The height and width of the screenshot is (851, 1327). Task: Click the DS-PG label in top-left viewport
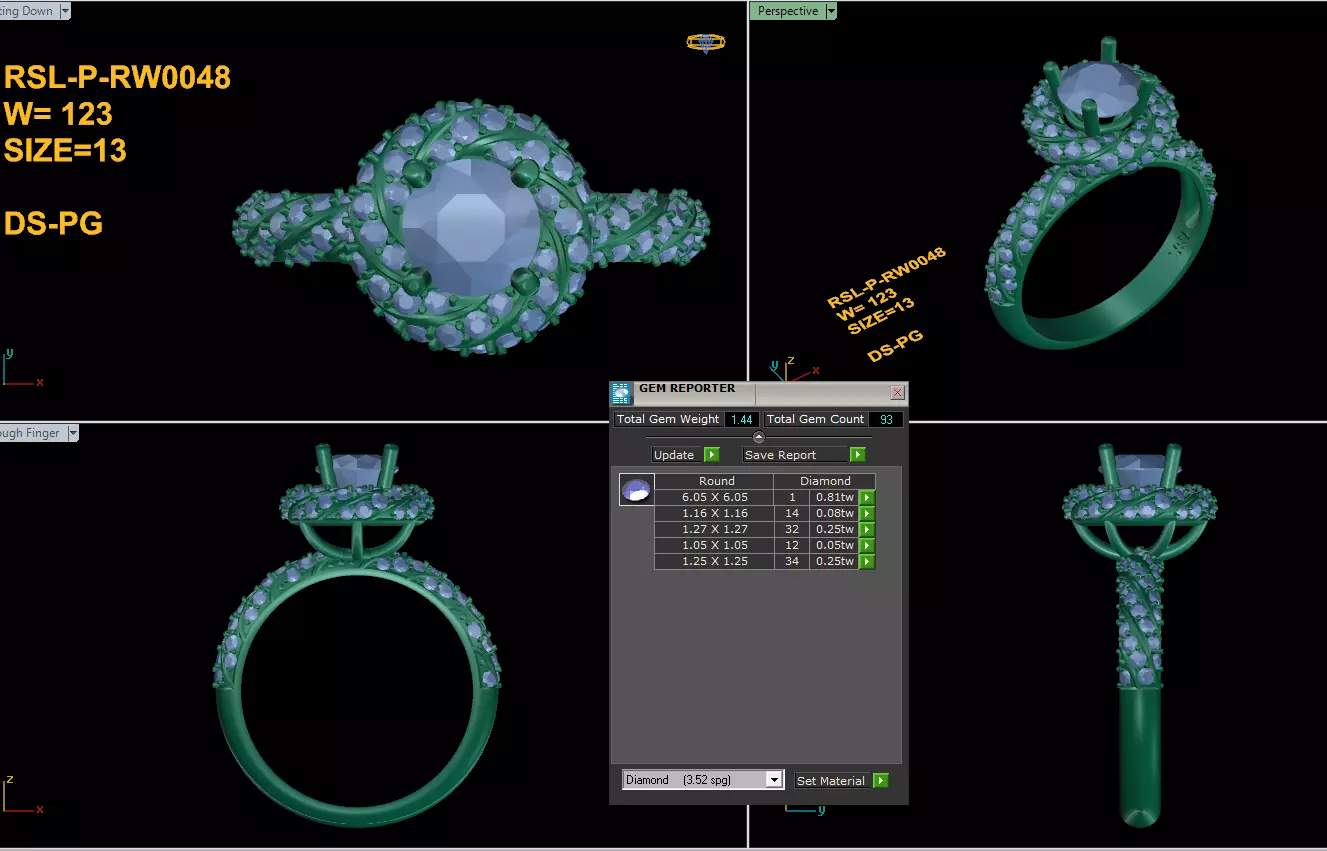[x=54, y=223]
